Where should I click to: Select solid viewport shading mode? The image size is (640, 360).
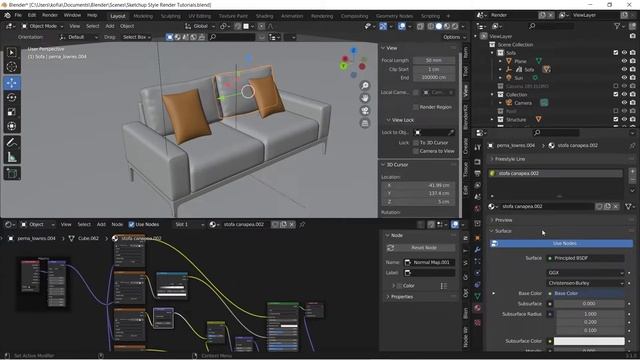pyautogui.click(x=438, y=26)
